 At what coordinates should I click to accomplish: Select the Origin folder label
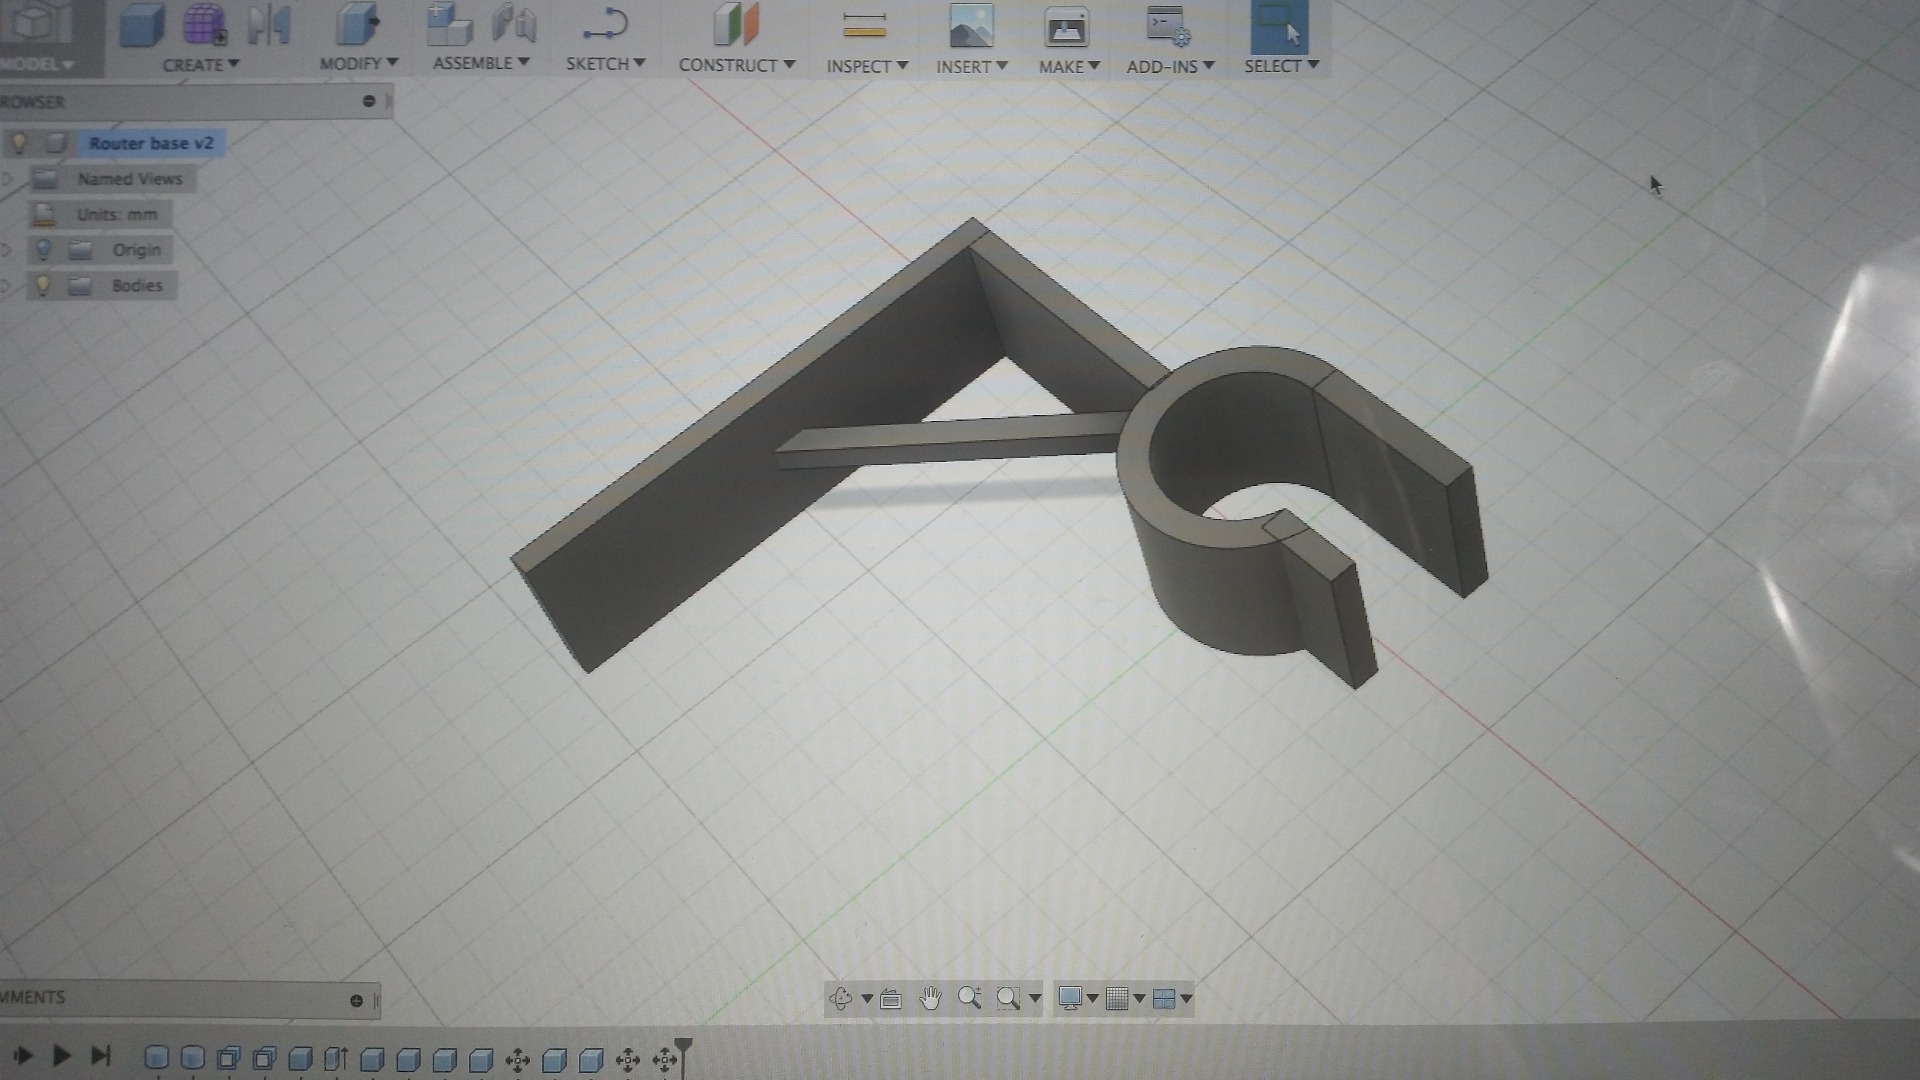click(x=136, y=250)
